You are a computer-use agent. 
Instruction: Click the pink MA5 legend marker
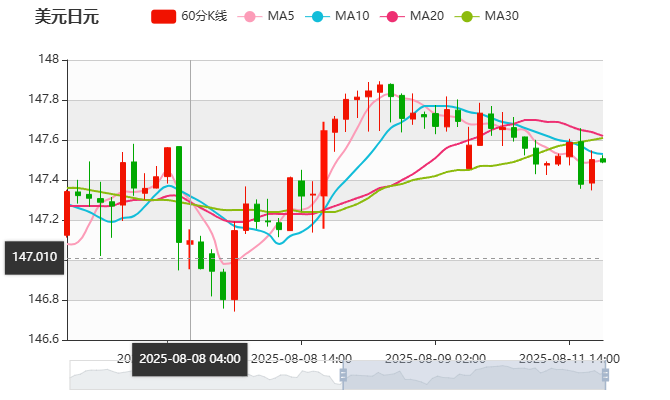(249, 16)
